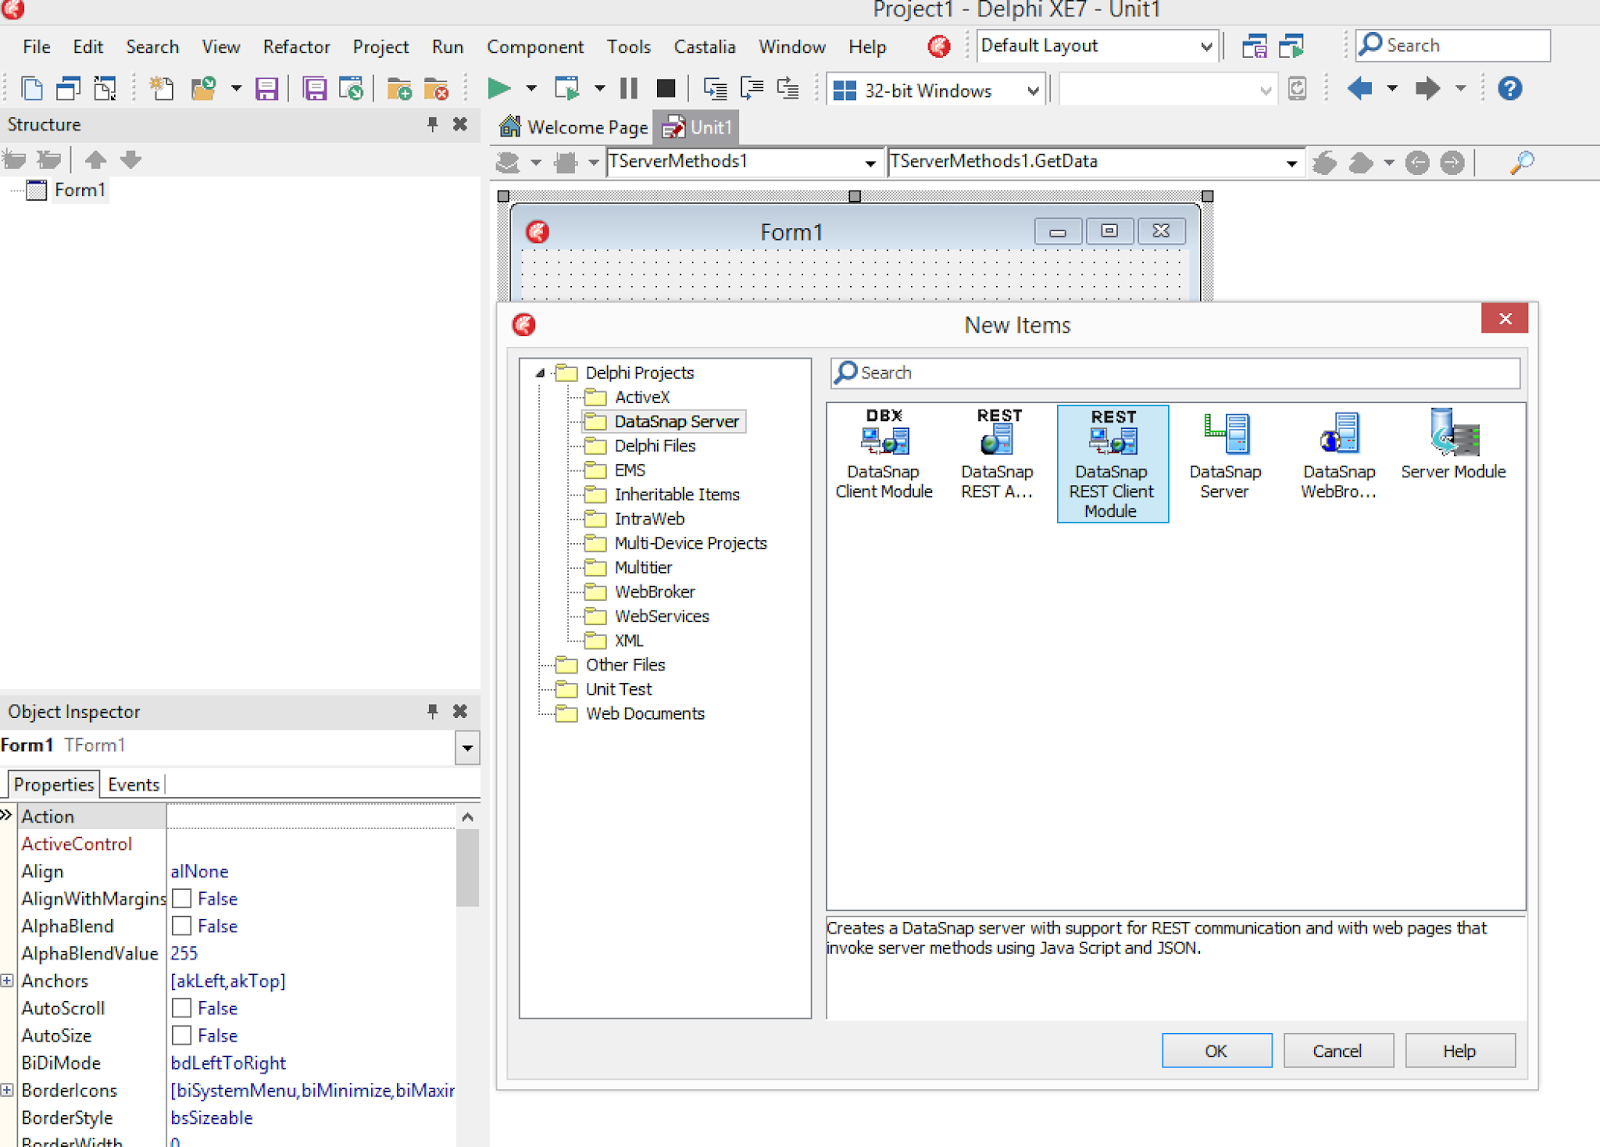1600x1147 pixels.
Task: Click Align property value alNone
Action: tap(199, 871)
